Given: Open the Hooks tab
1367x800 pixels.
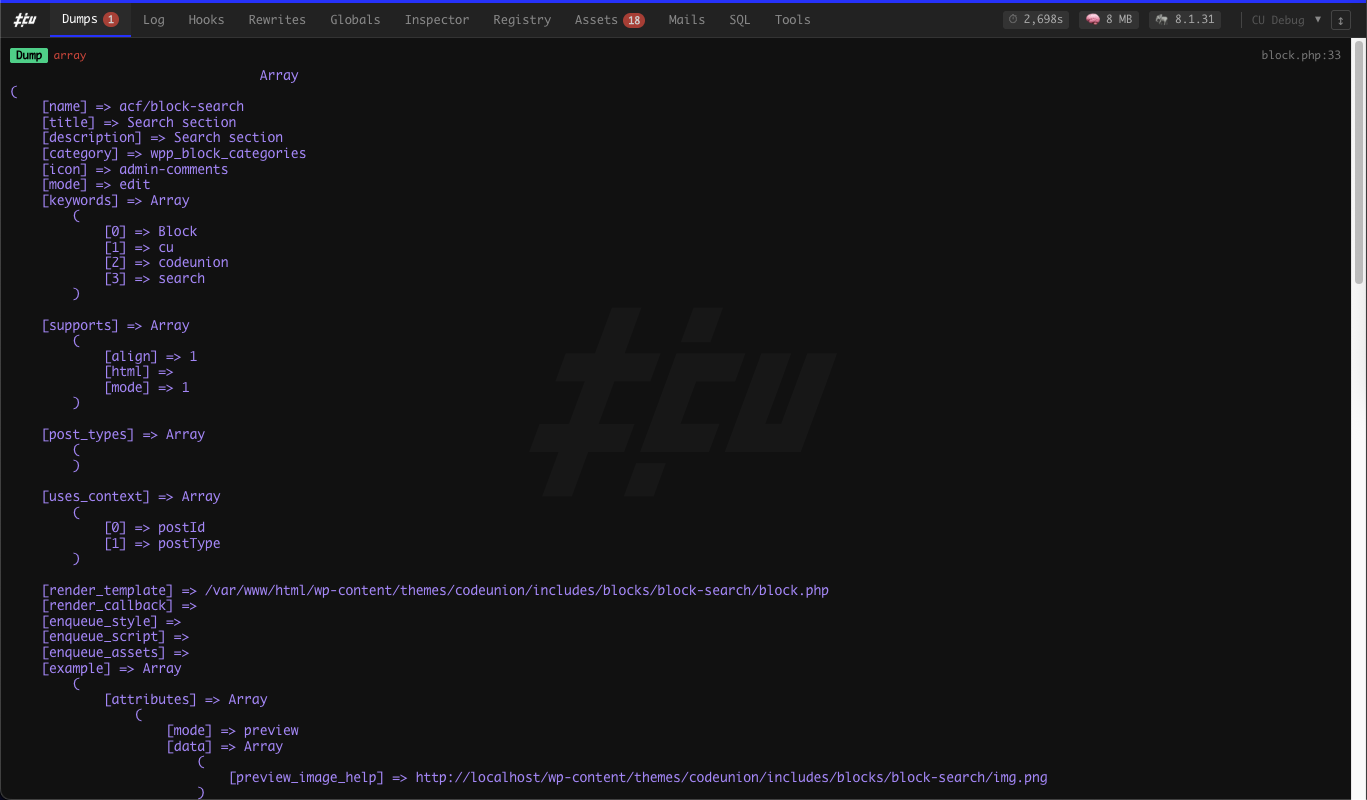Looking at the screenshot, I should [206, 20].
